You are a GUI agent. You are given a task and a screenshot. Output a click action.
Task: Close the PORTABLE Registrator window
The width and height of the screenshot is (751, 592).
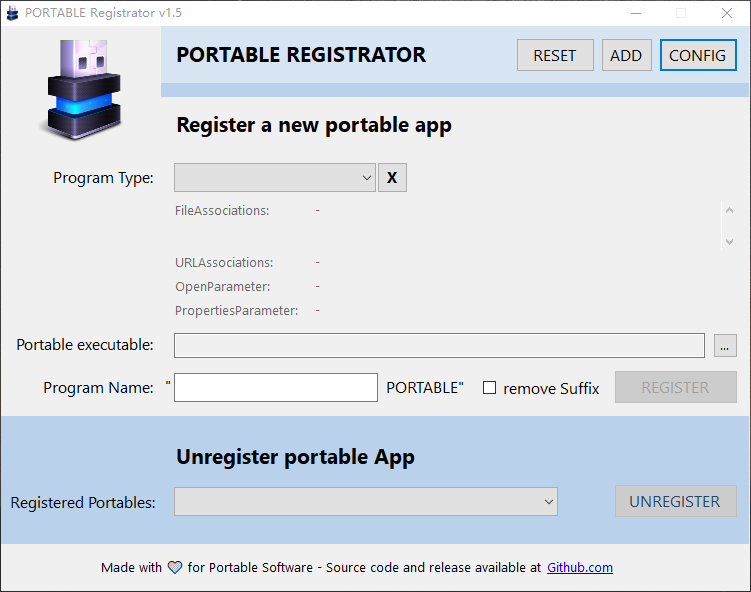tap(727, 13)
